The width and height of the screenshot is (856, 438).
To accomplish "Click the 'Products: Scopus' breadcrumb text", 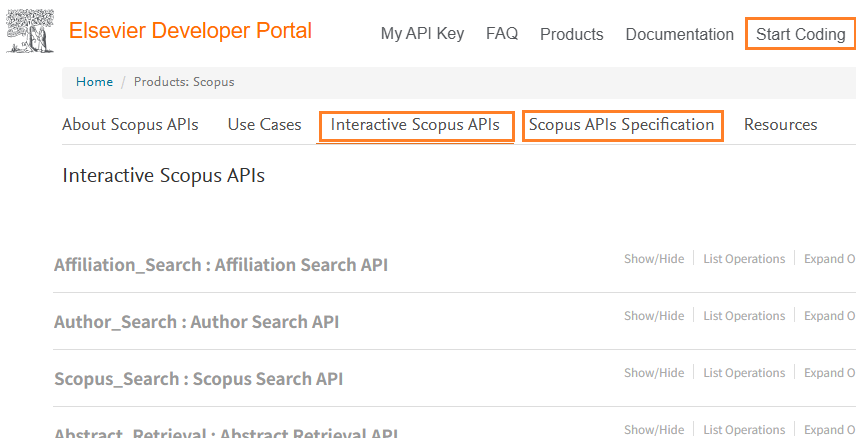I will click(x=184, y=82).
